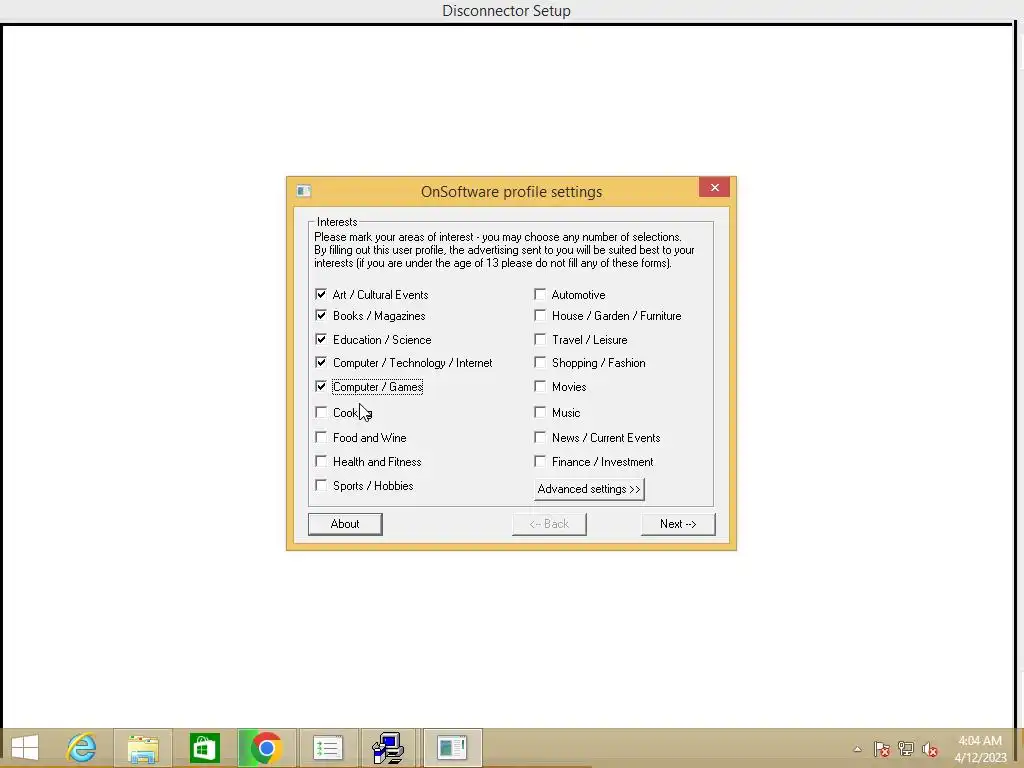The width and height of the screenshot is (1024, 768).
Task: Uncheck Computer / Technology / Internet checkbox
Action: [321, 362]
